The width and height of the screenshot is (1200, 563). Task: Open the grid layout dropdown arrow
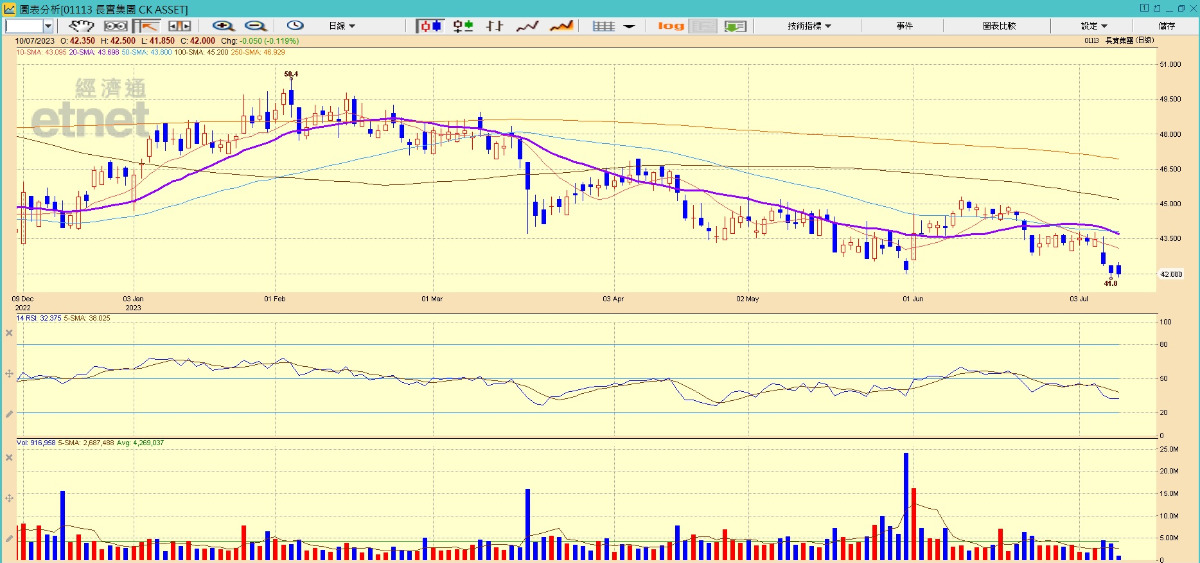629,26
